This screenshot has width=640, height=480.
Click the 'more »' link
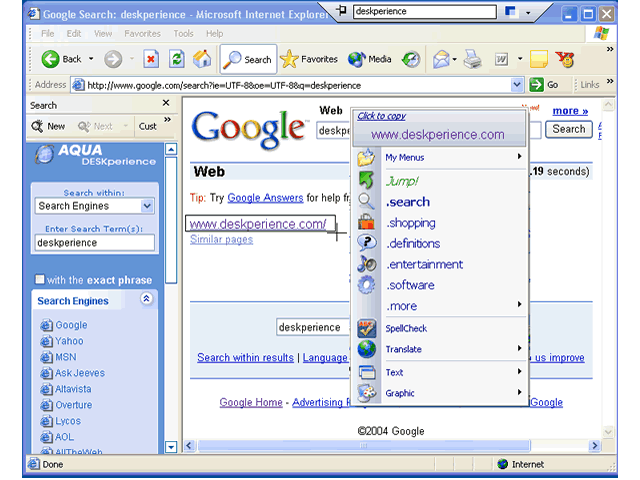point(570,111)
